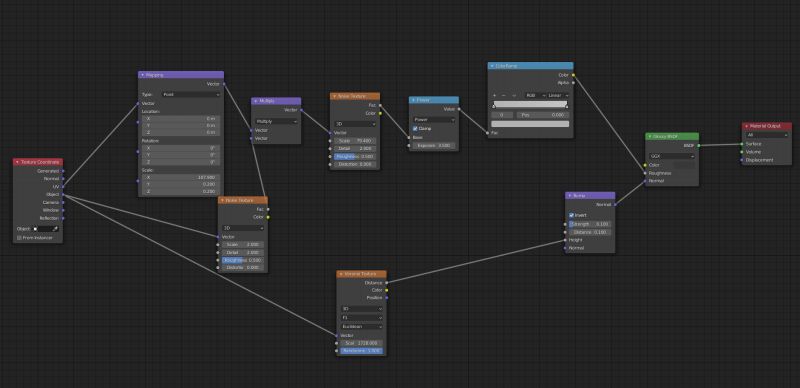Screen dimensions: 800x388
Task: Click the Color output socket on ColorRamp node
Action: pyautogui.click(x=573, y=75)
